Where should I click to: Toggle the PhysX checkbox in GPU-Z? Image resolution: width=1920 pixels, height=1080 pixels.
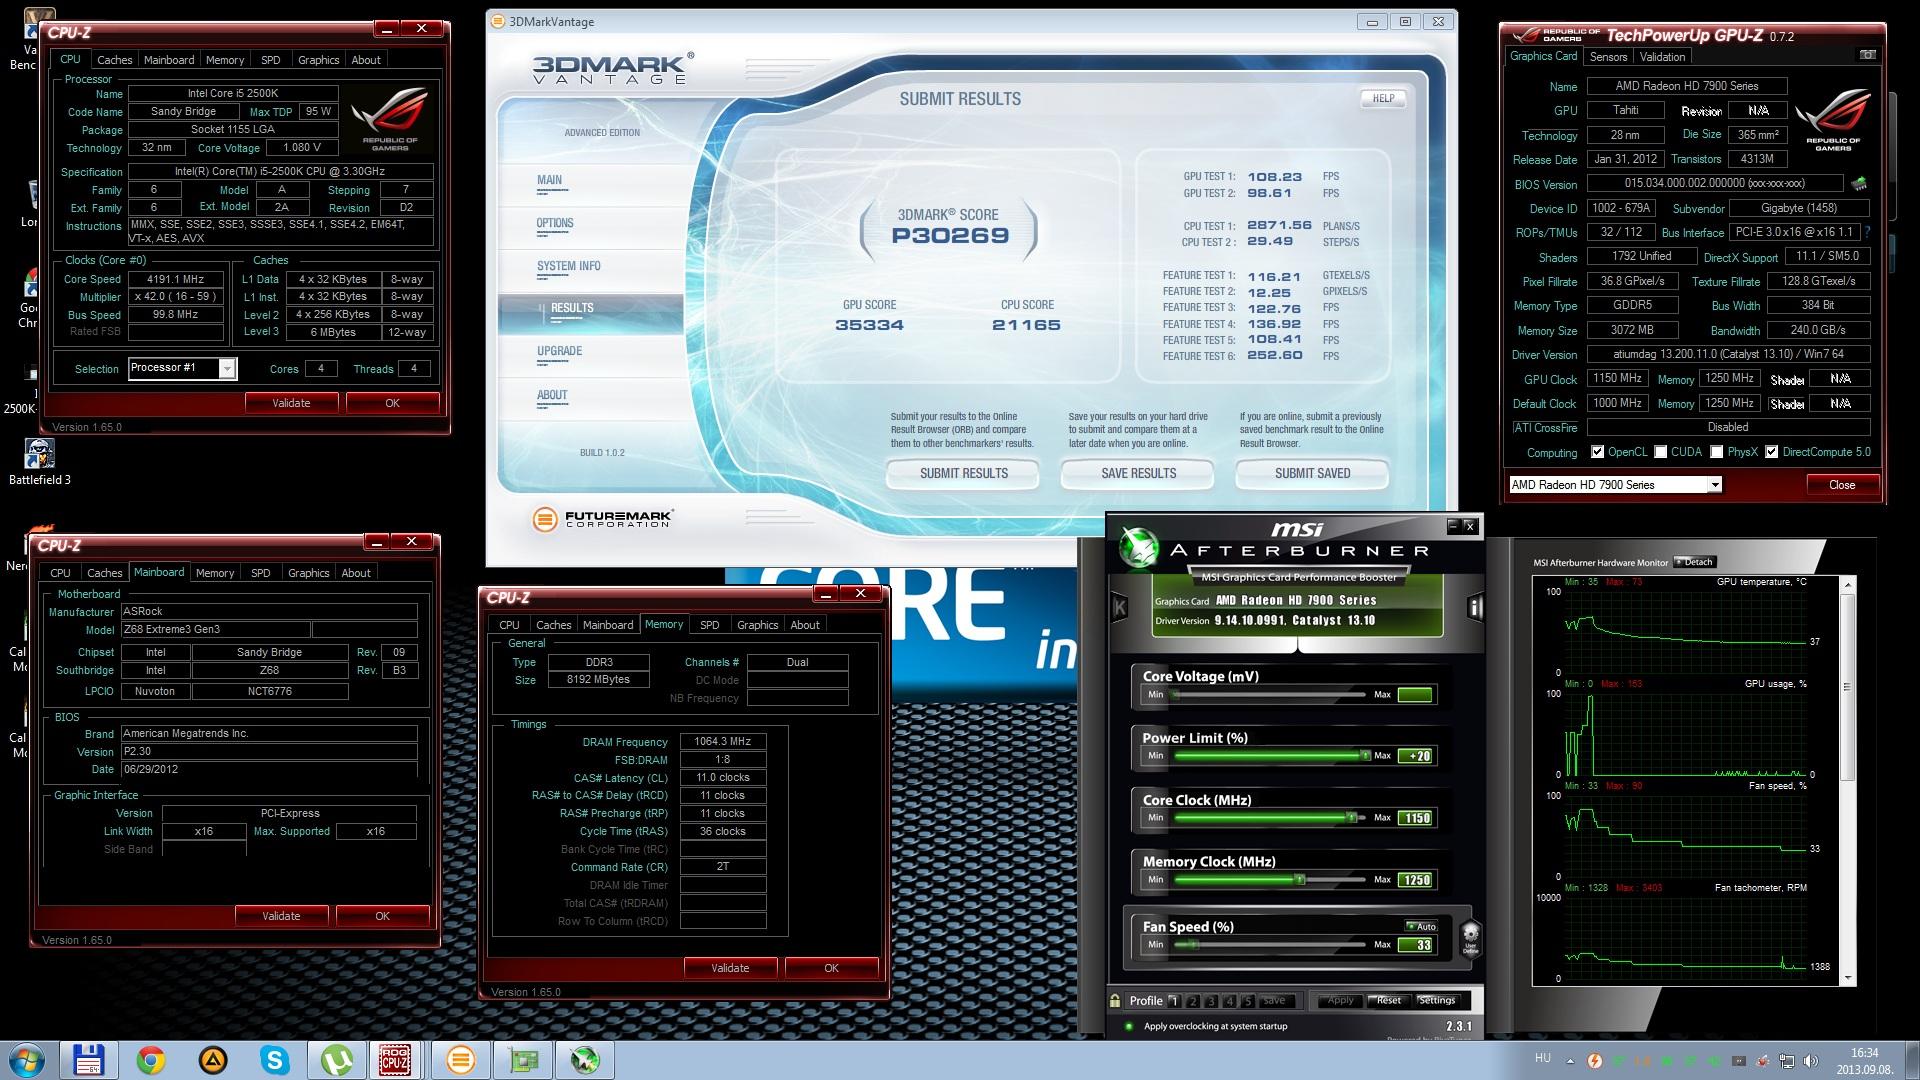pyautogui.click(x=1717, y=452)
